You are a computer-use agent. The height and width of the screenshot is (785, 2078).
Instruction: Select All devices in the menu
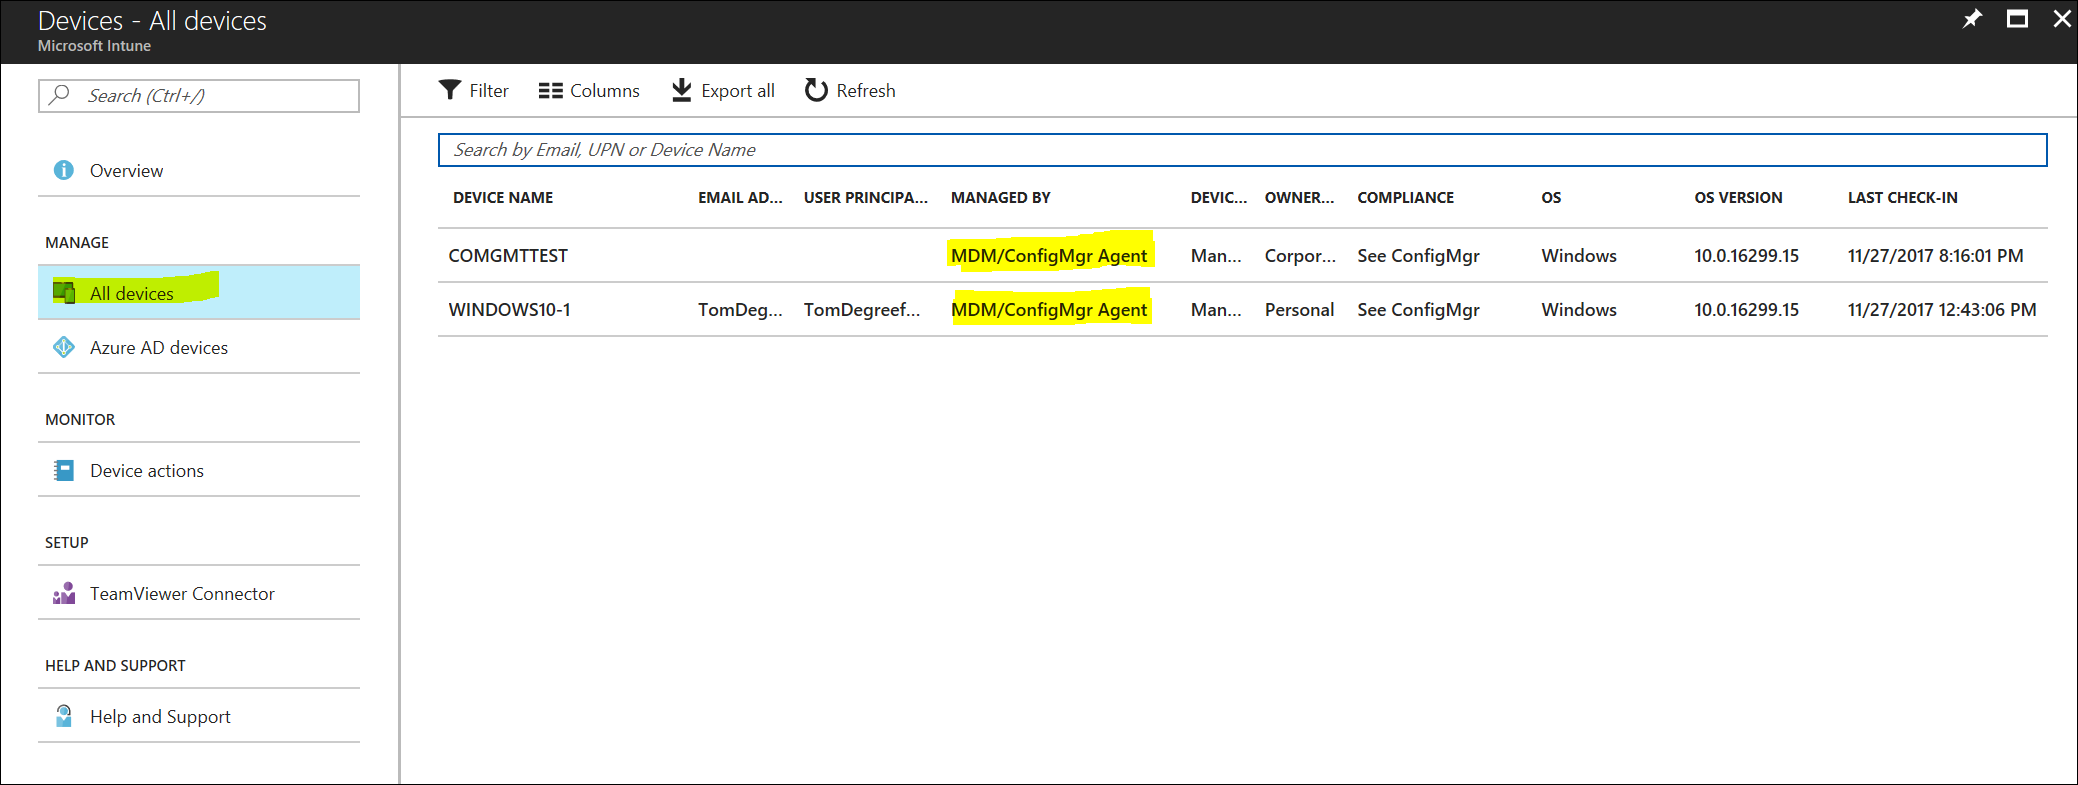tap(199, 292)
